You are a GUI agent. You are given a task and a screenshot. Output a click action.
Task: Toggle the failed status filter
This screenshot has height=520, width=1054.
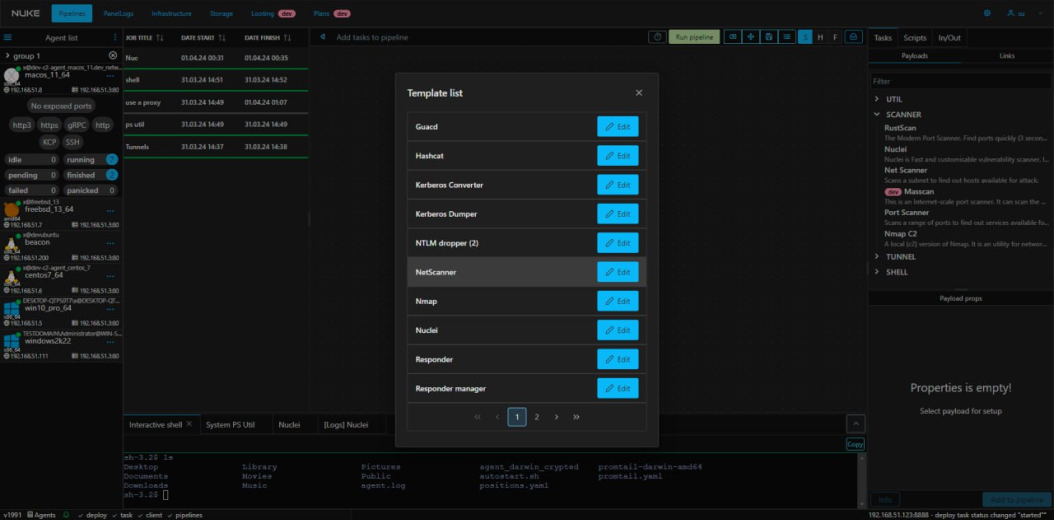(32, 190)
